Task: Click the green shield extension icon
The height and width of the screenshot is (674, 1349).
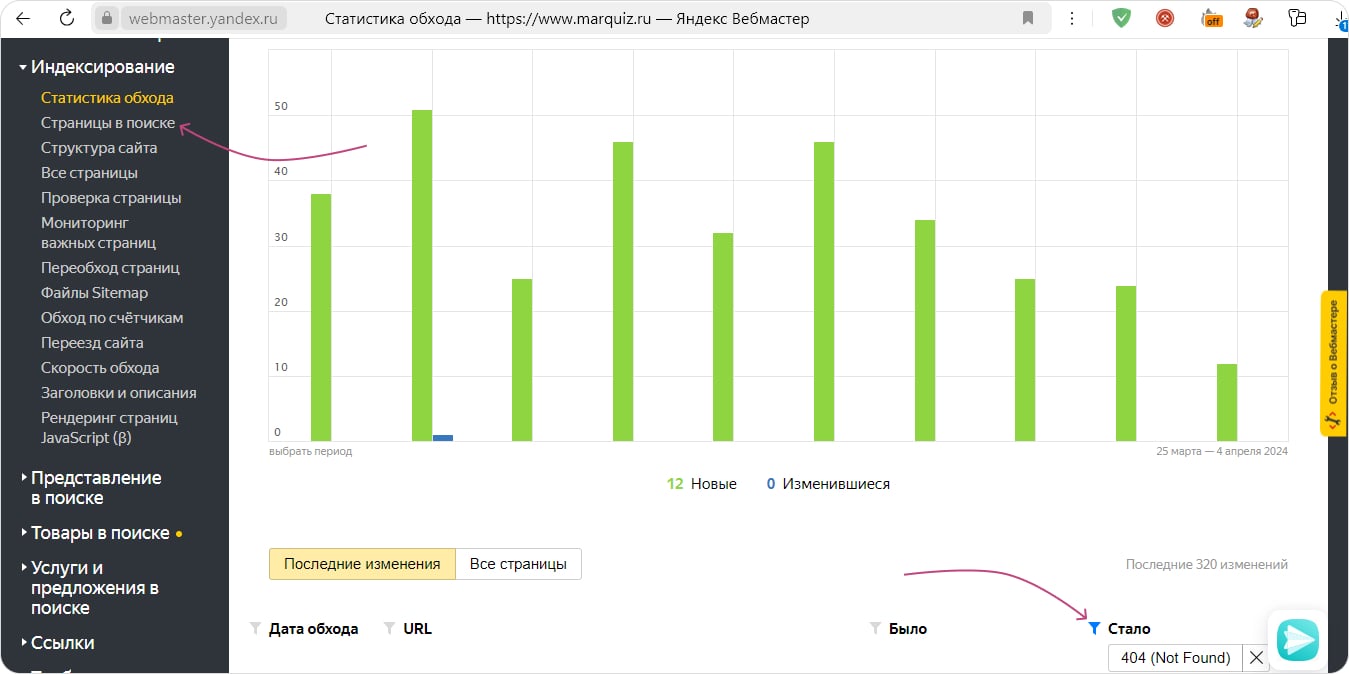Action: (x=1121, y=19)
